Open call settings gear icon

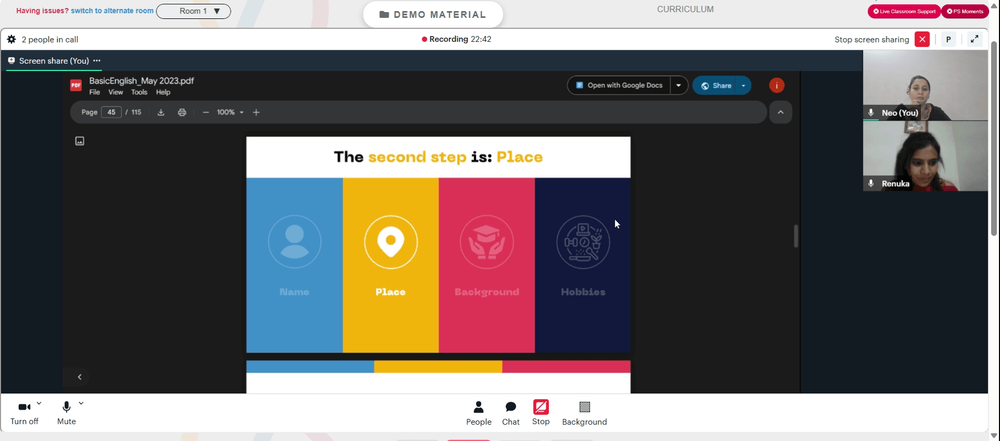tap(11, 40)
